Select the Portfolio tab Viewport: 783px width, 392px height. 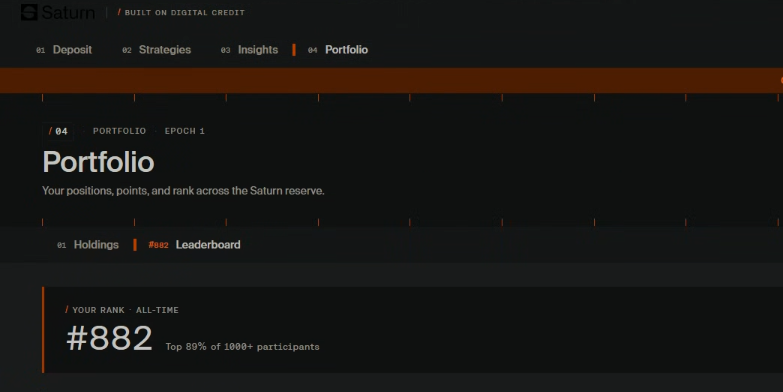[x=338, y=50]
